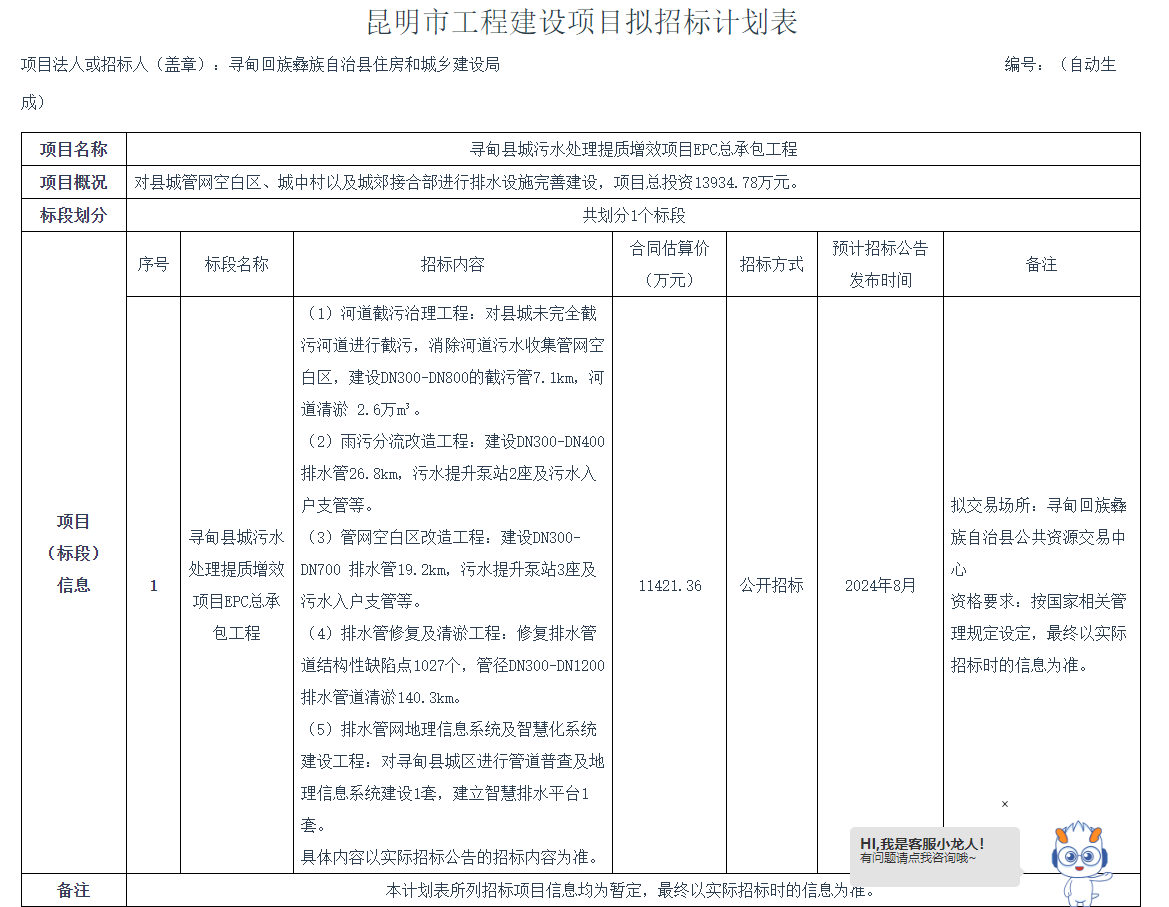Click the project overview text mentioning 13934.78万元

[467, 183]
